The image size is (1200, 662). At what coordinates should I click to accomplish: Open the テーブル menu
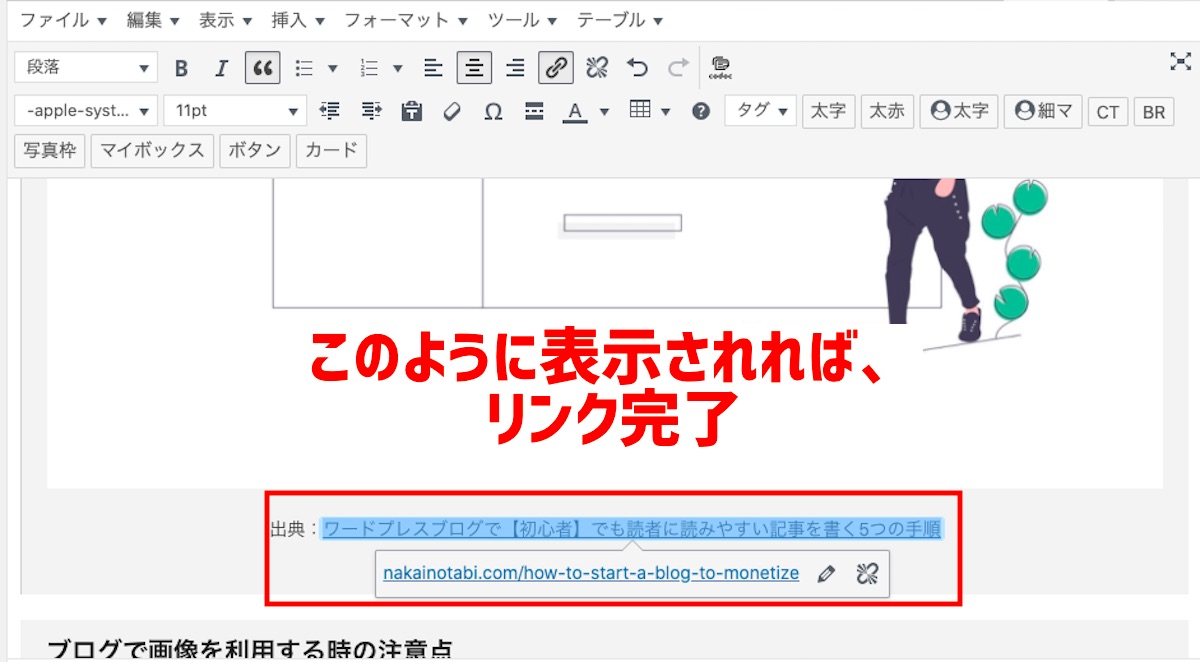(x=612, y=18)
